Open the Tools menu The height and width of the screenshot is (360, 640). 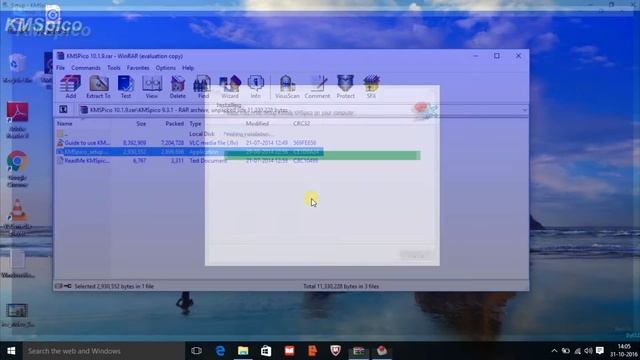(x=114, y=68)
